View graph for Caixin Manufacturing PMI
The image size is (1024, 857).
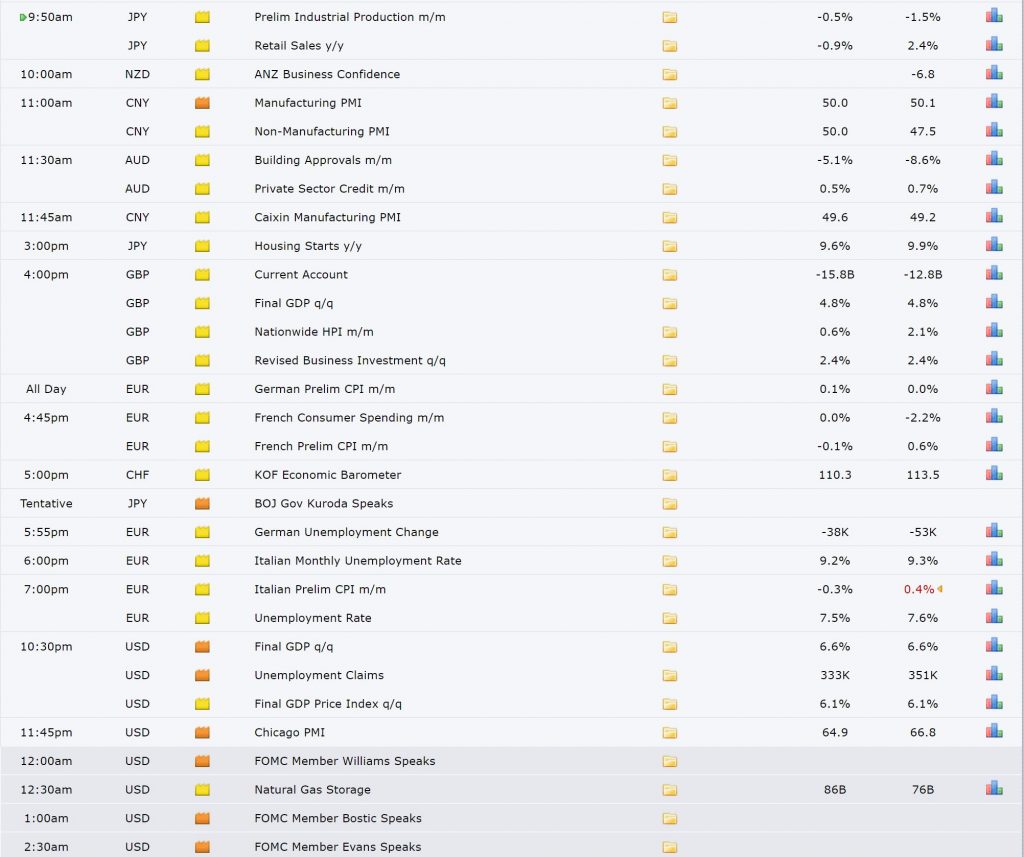[994, 216]
